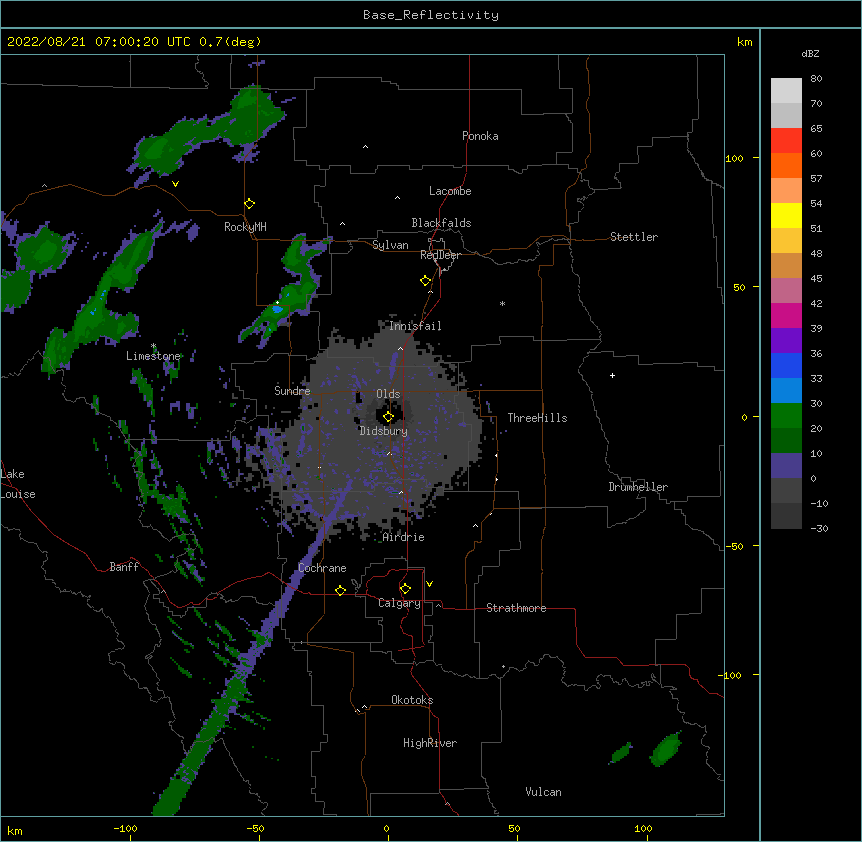
Task: Pick the orange 57-60 dBZ legend swatch
Action: 786,166
